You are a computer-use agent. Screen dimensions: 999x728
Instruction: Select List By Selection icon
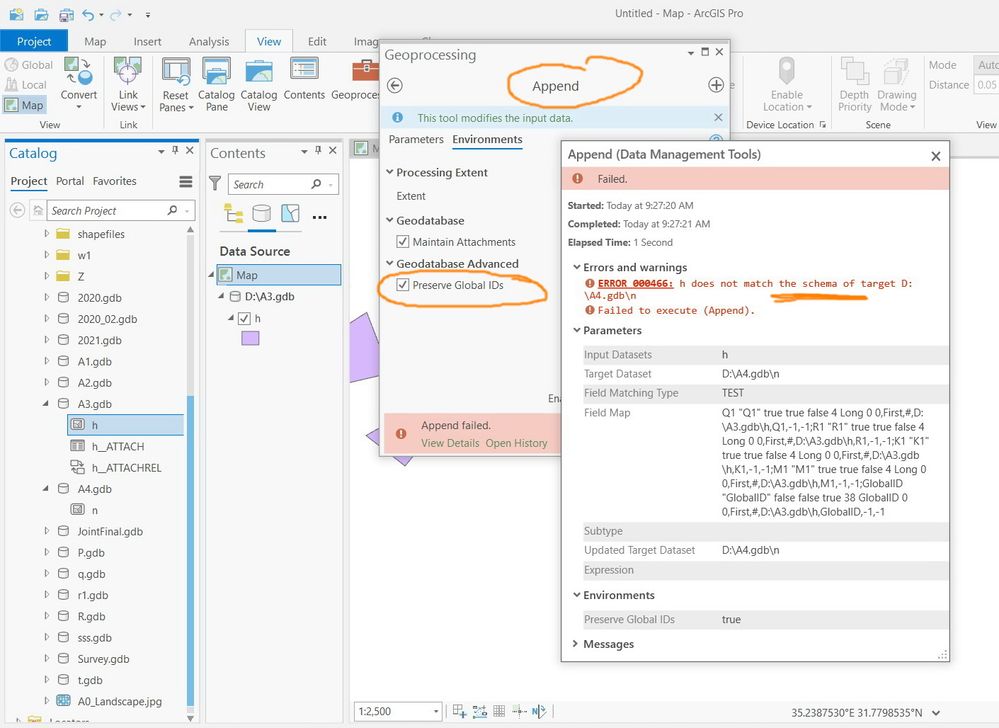[x=290, y=213]
